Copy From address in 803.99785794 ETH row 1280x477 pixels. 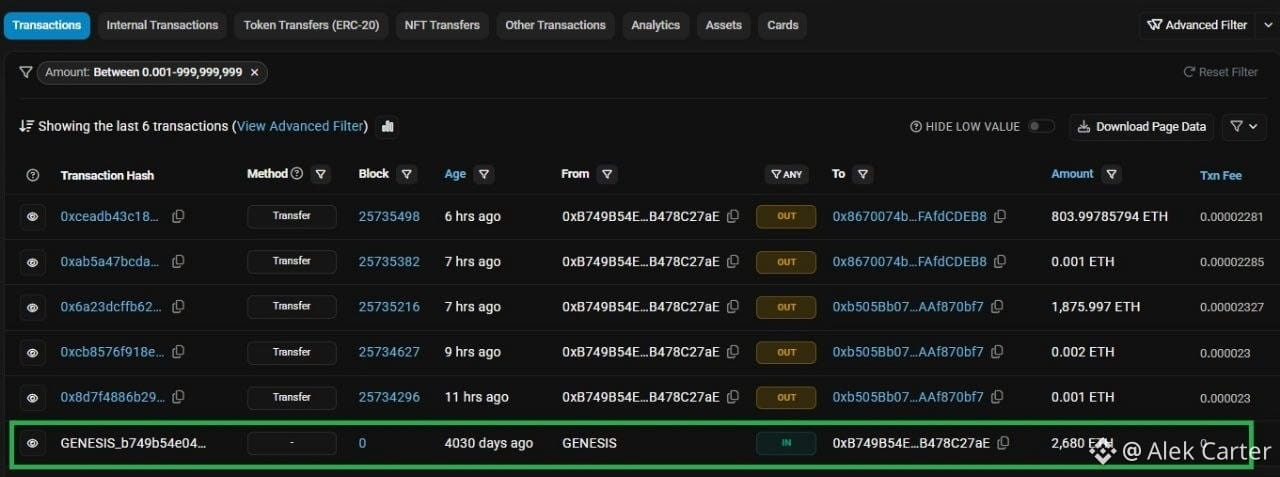coord(733,216)
